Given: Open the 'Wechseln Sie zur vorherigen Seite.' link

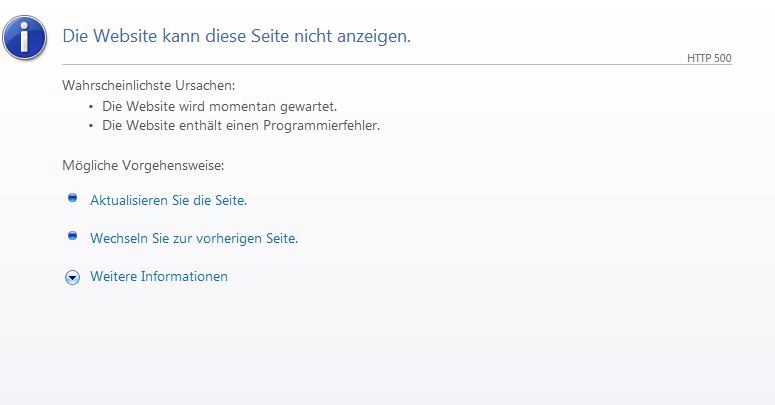Looking at the screenshot, I should (x=194, y=238).
